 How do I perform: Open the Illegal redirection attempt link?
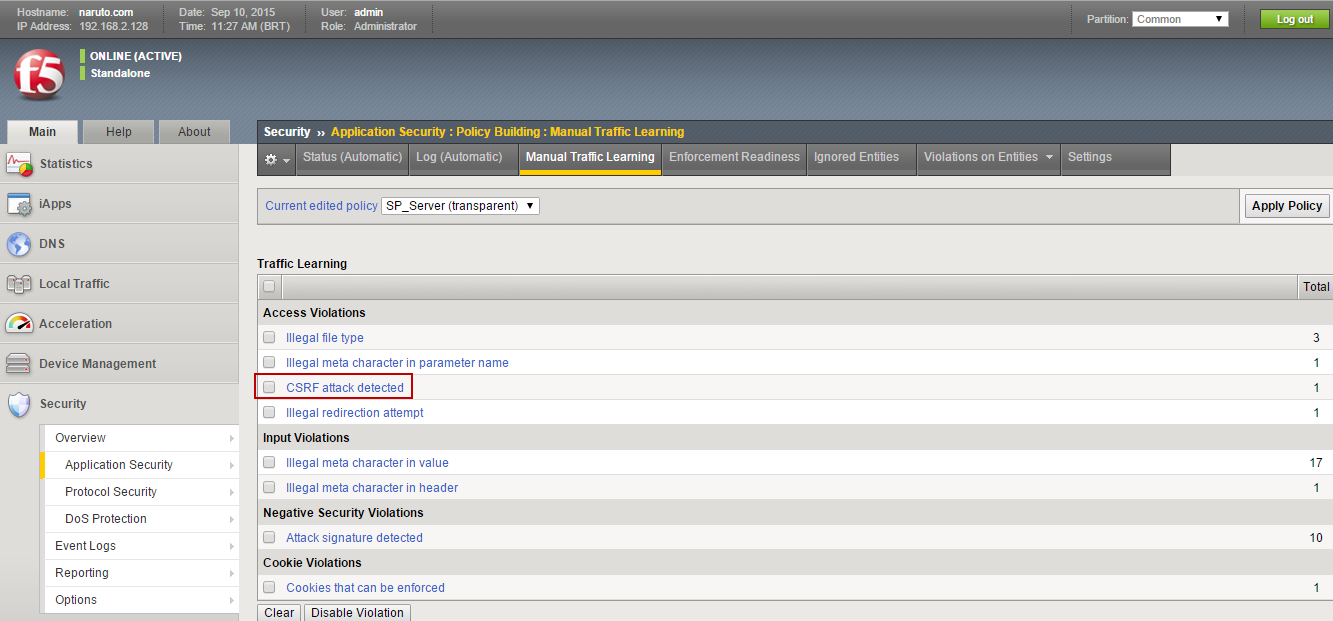(354, 413)
